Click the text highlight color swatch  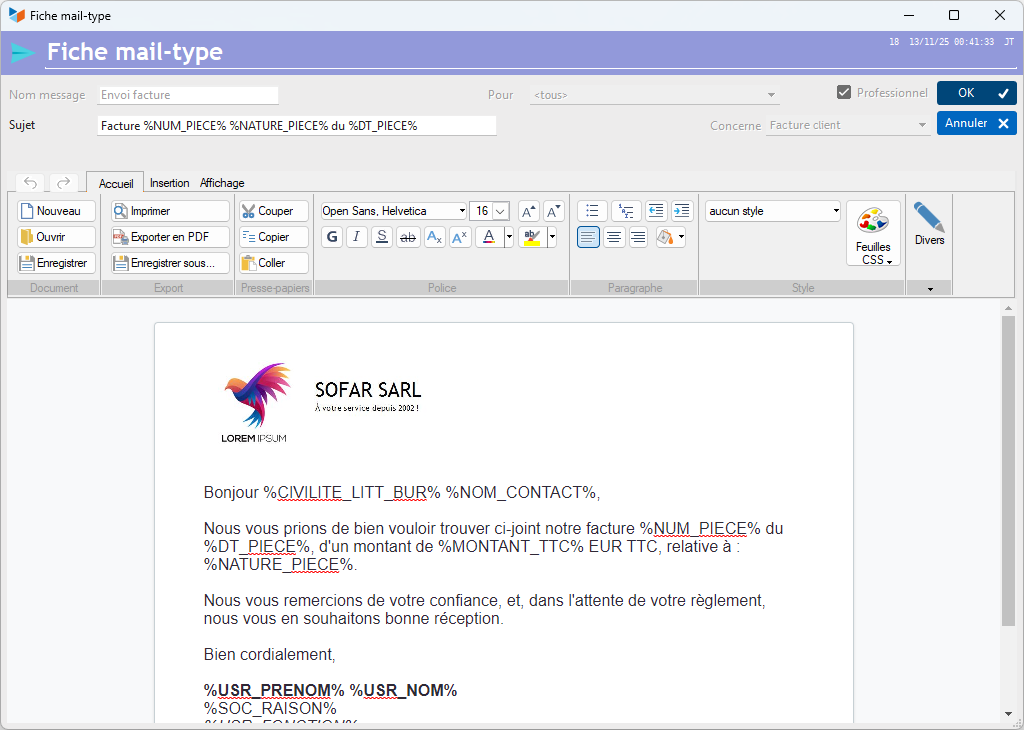pos(532,237)
